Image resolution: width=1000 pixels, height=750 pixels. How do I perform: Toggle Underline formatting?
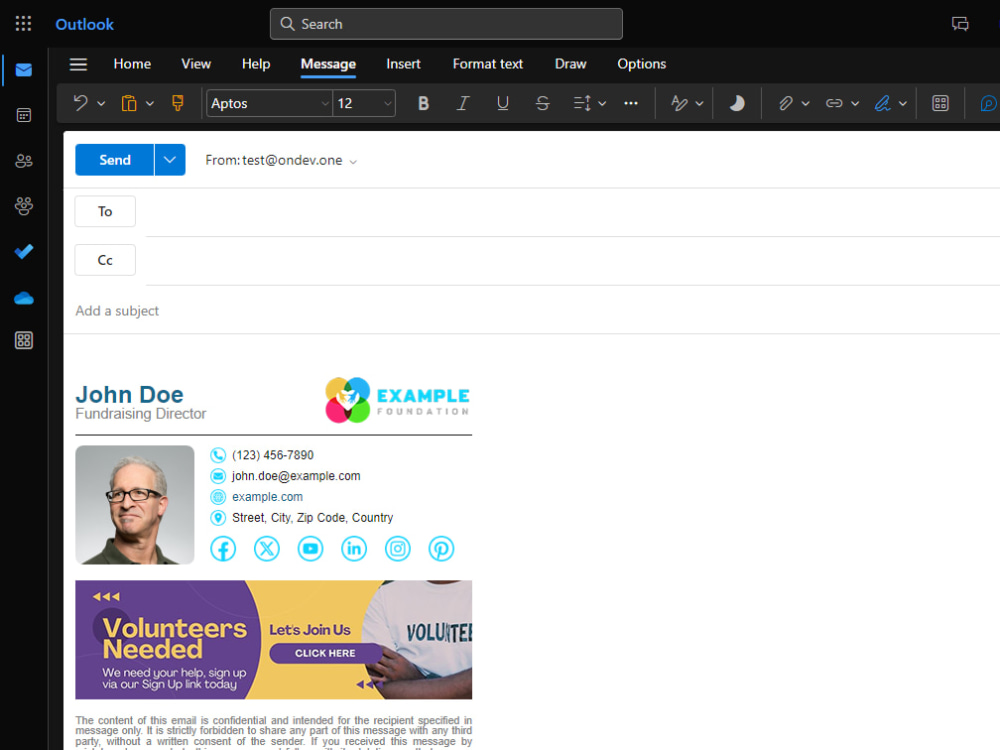[x=503, y=103]
